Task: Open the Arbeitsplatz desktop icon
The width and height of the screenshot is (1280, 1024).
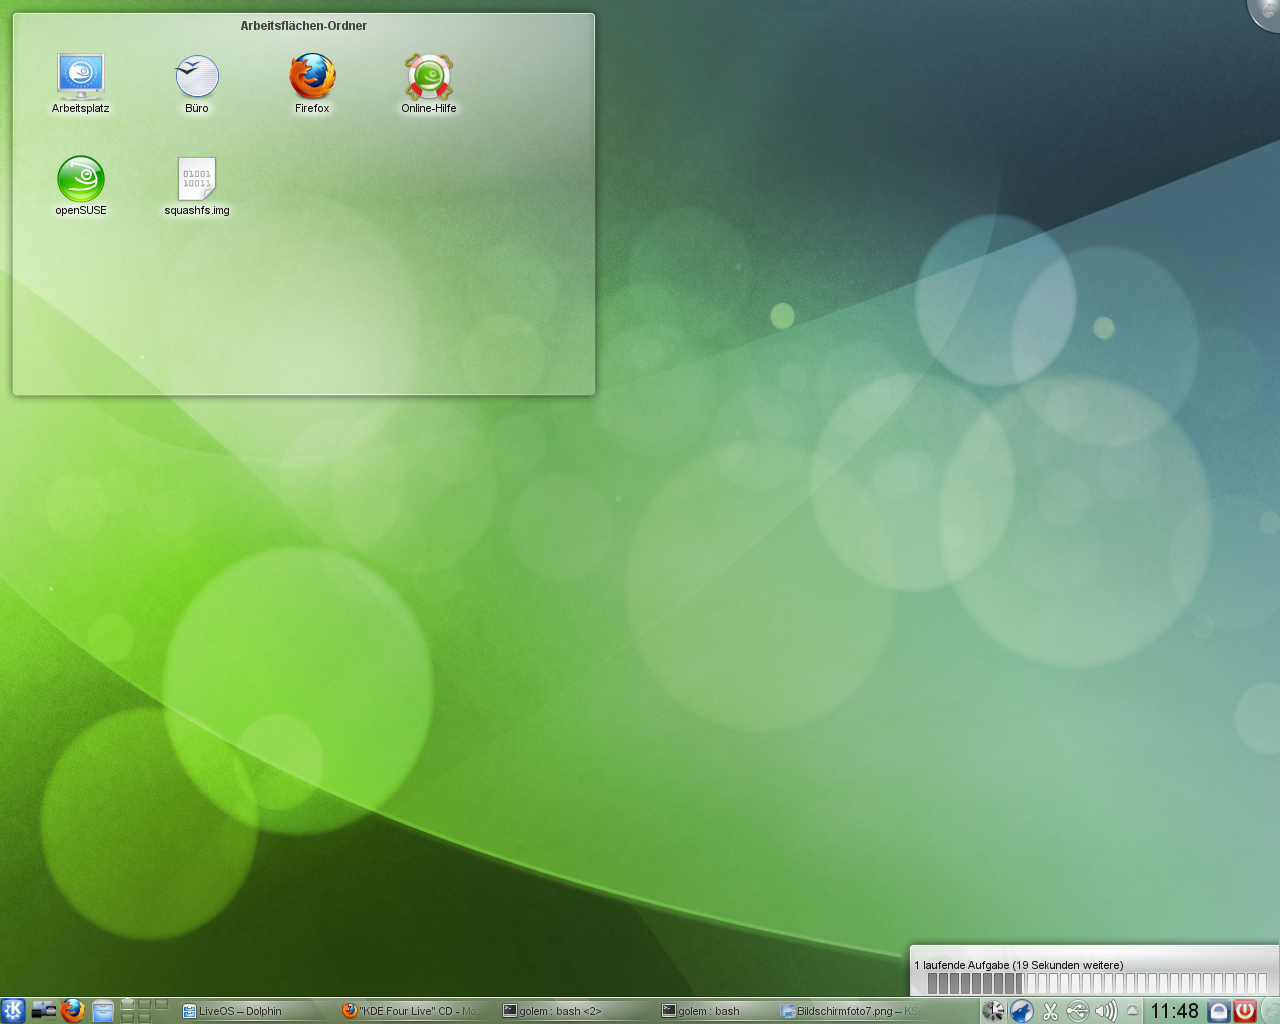Action: (x=80, y=76)
